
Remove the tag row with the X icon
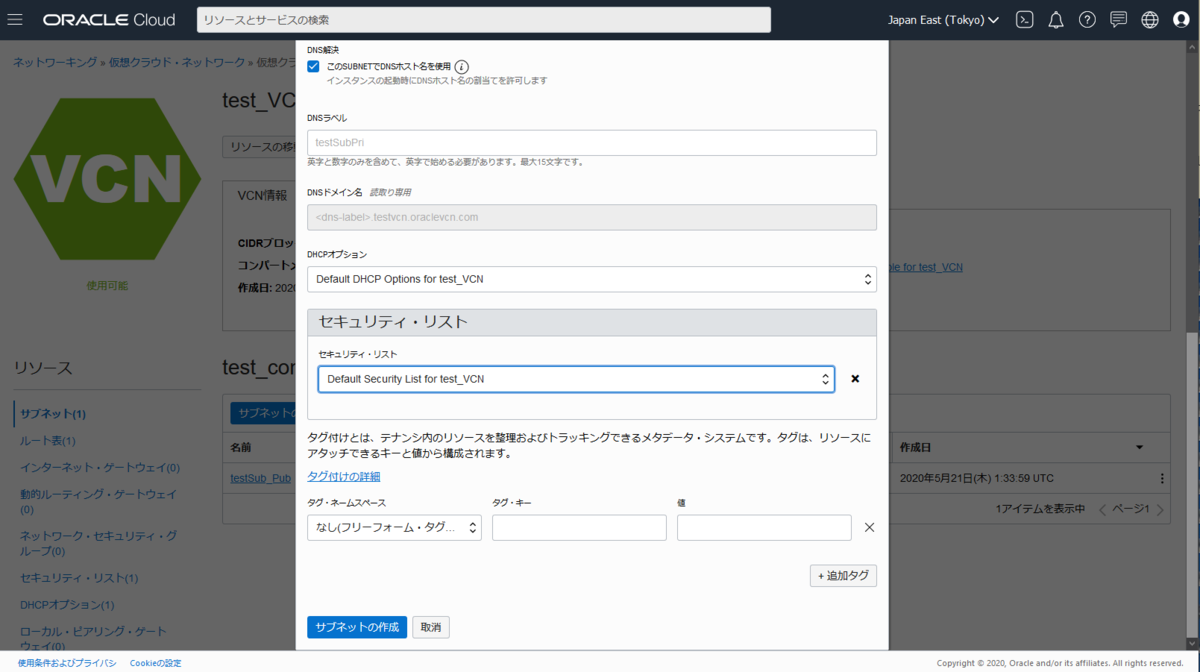(x=869, y=527)
